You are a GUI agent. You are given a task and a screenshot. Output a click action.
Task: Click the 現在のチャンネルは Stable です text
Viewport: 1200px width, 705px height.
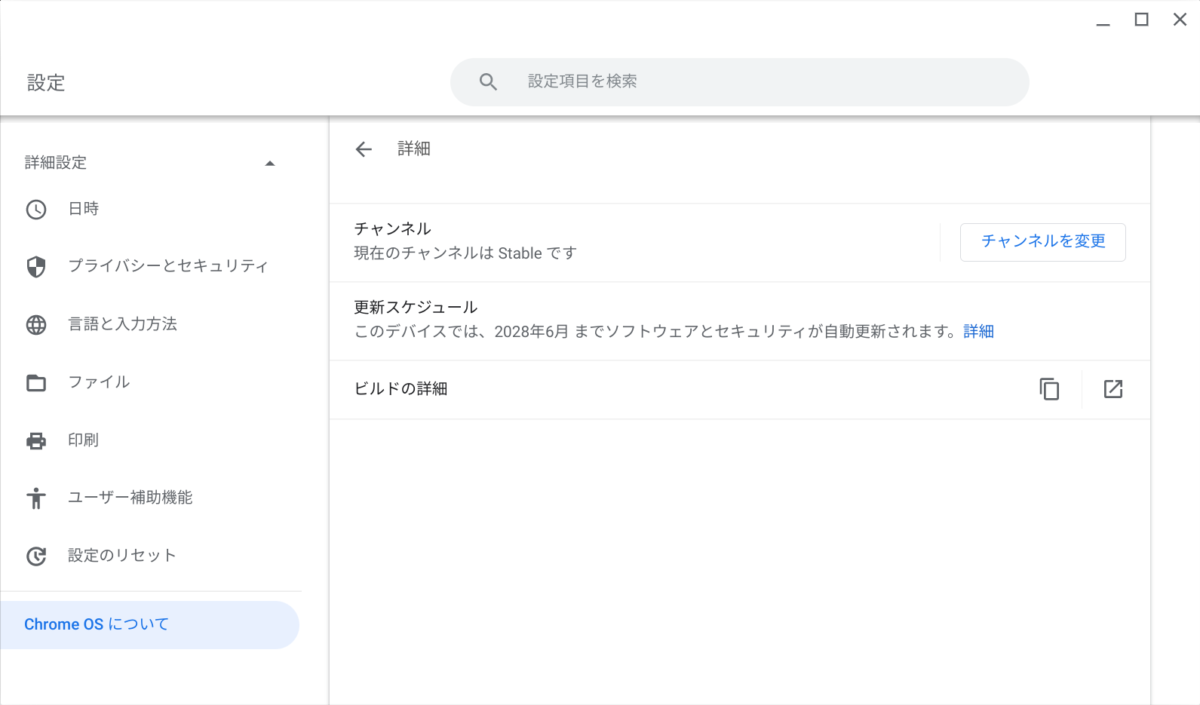point(466,253)
